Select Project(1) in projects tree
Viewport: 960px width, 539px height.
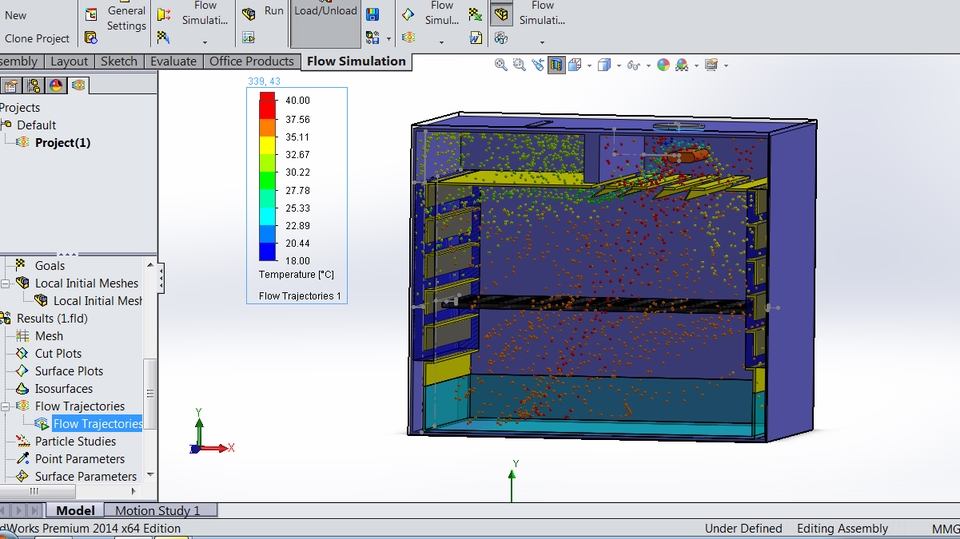coord(62,143)
